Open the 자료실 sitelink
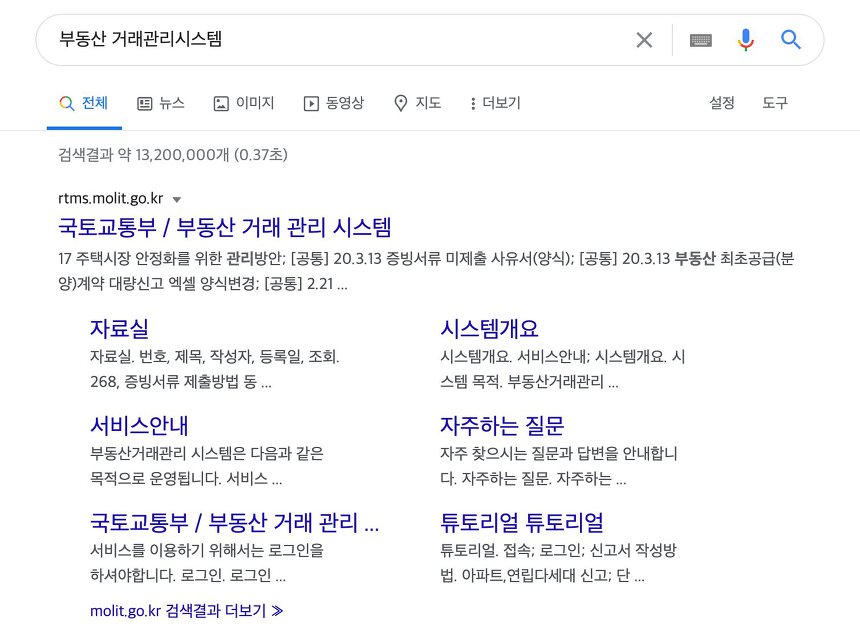Viewport: 860px width, 643px height. point(120,329)
